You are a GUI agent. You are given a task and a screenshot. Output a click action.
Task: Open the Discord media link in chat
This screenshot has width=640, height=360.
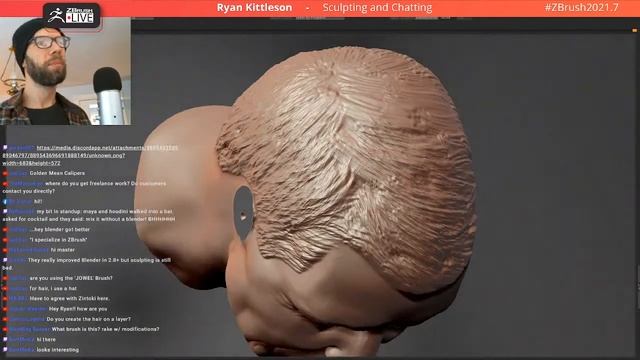pyautogui.click(x=90, y=156)
